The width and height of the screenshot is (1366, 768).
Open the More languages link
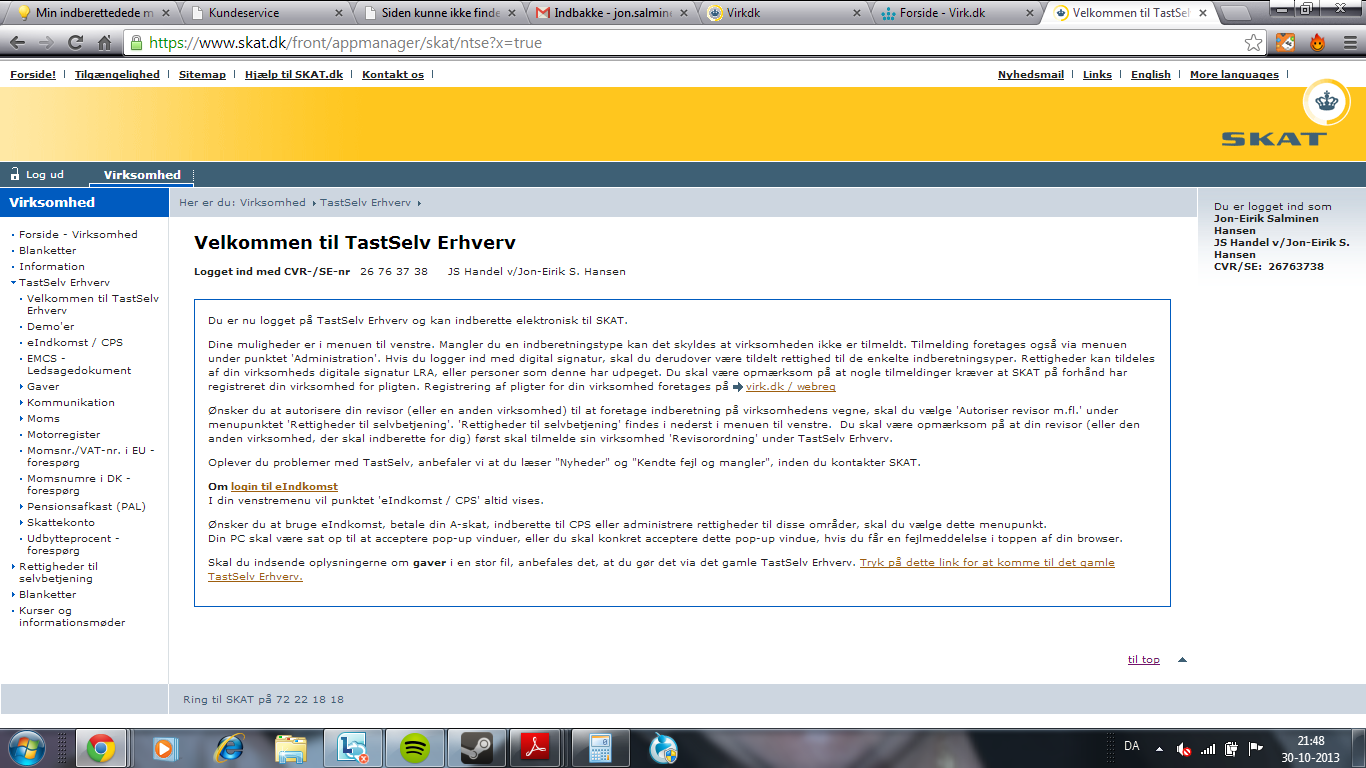[1234, 75]
